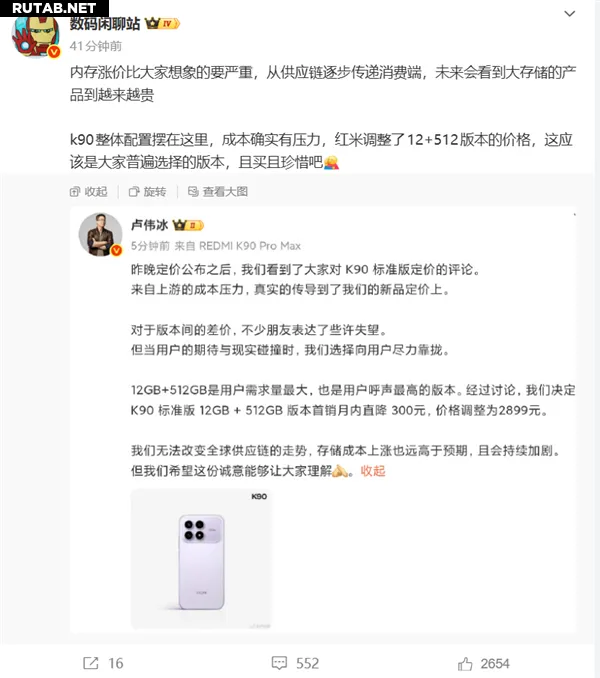Click the emoji at end of main post
600x678 pixels.
(331, 162)
